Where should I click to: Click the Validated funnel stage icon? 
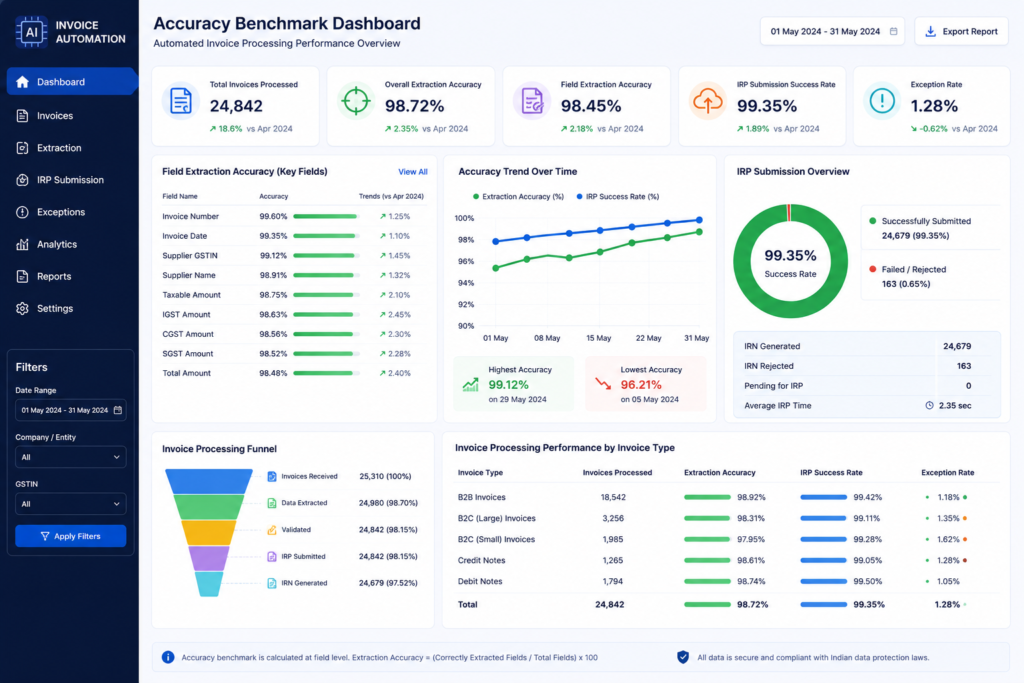pos(272,530)
